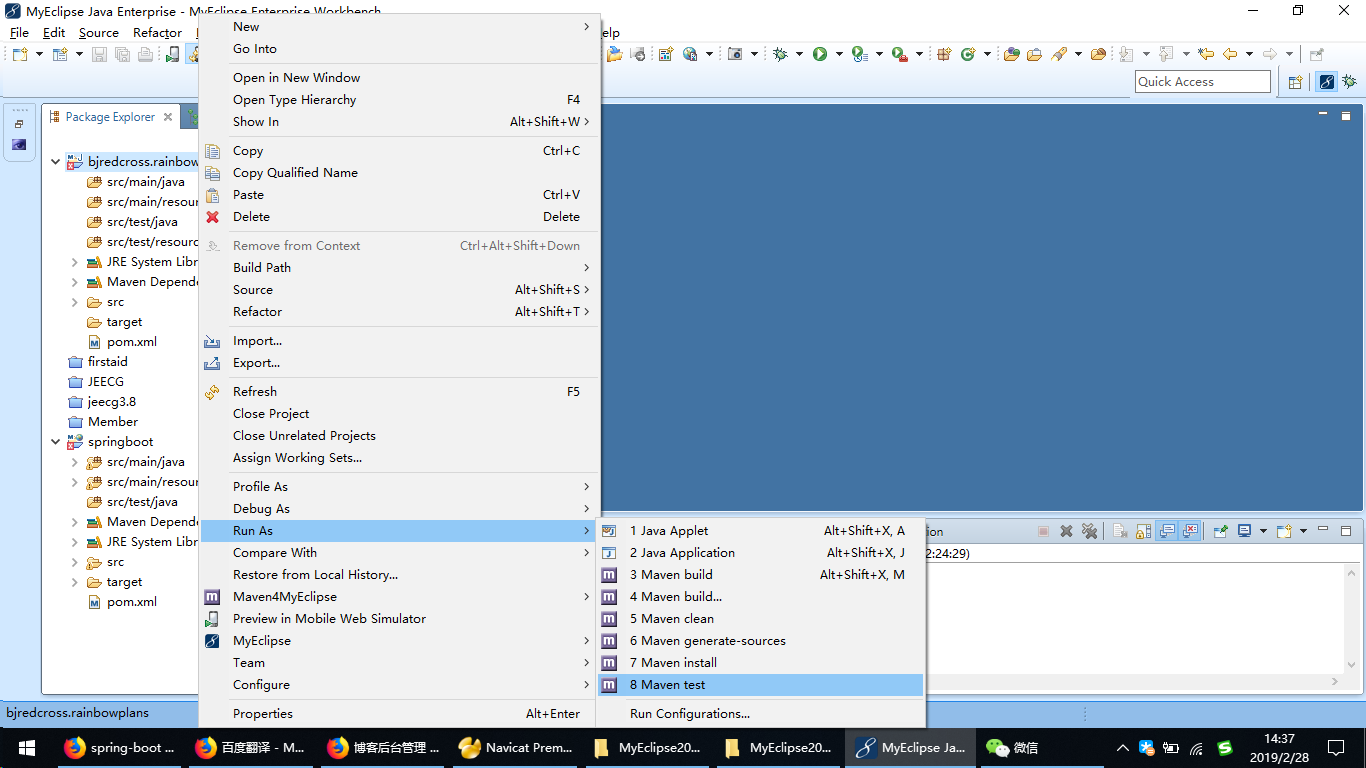This screenshot has height=768, width=1366.
Task: Click the Run Last Tool icon
Action: point(899,54)
